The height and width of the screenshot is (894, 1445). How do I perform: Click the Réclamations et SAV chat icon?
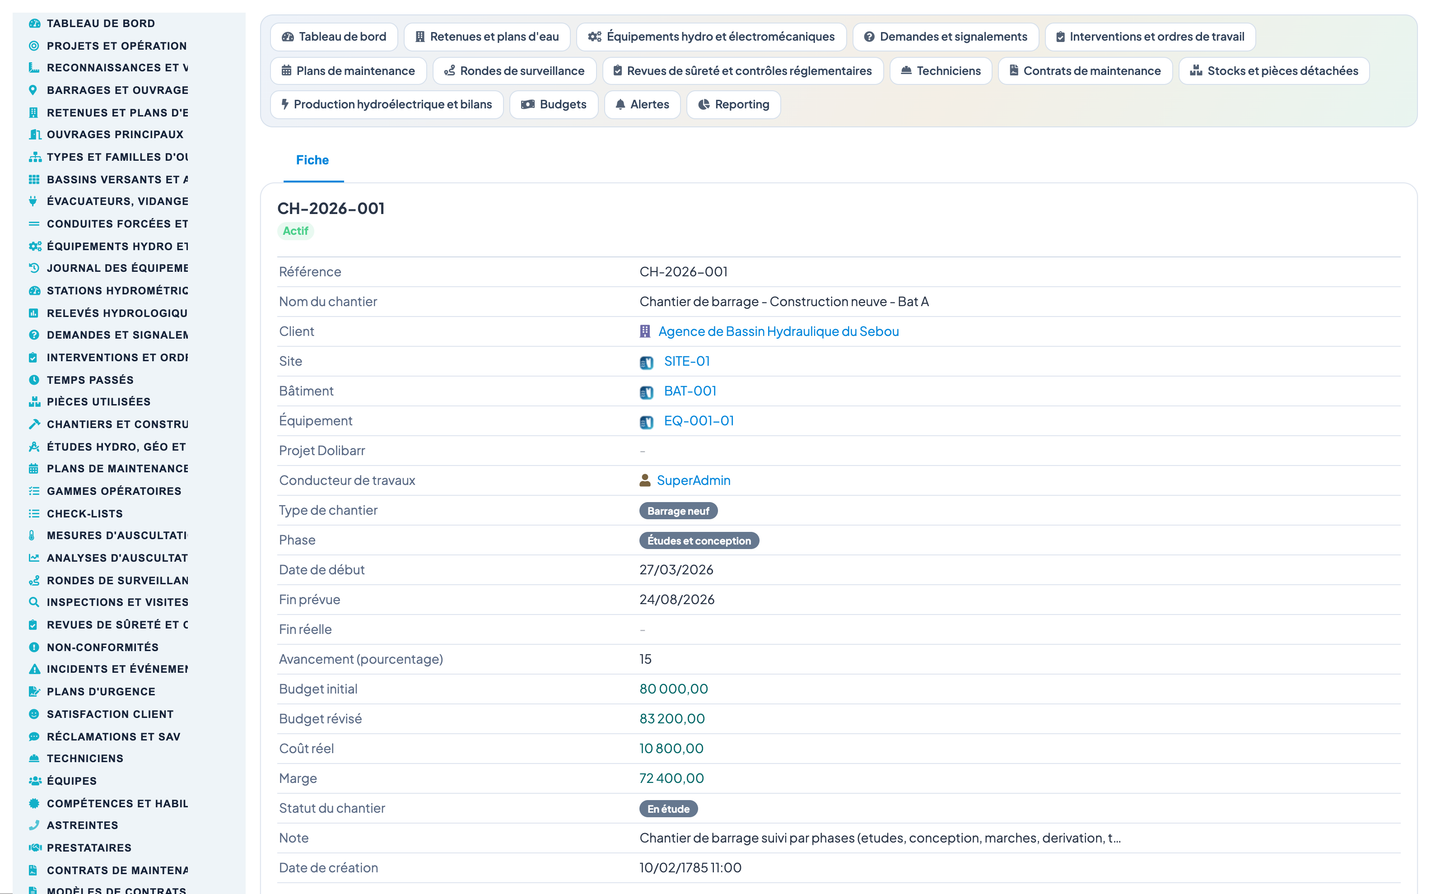pyautogui.click(x=34, y=737)
